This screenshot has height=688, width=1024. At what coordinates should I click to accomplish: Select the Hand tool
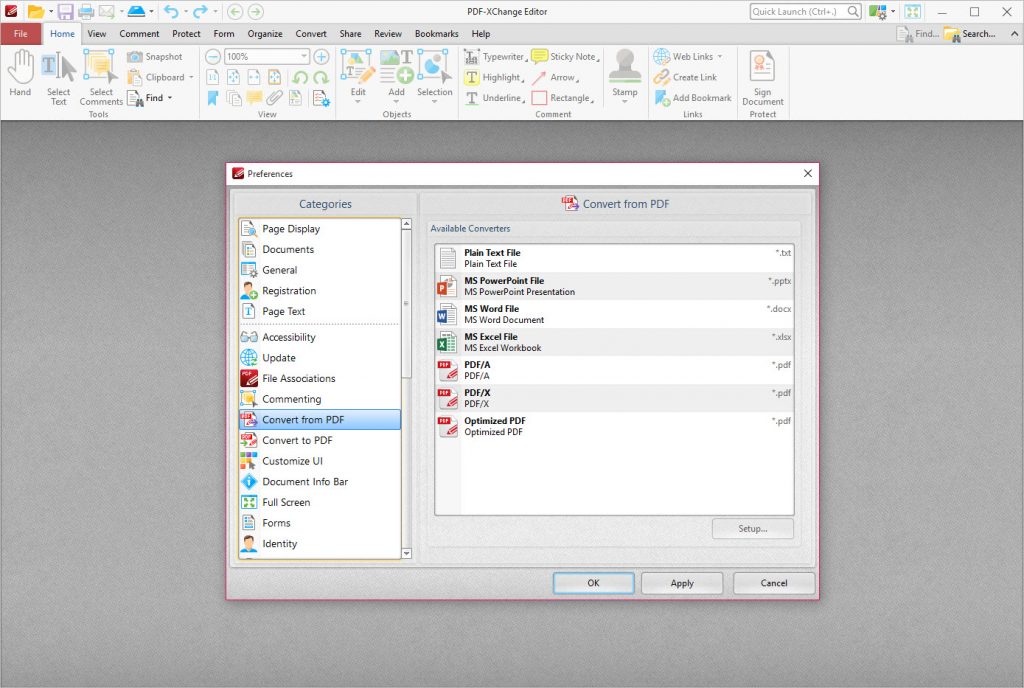[x=19, y=73]
